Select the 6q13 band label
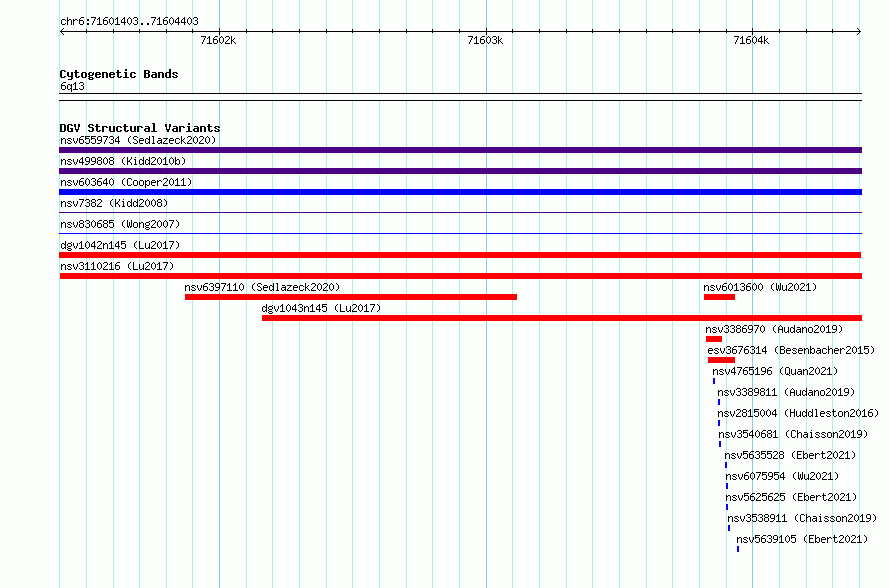 [72, 86]
